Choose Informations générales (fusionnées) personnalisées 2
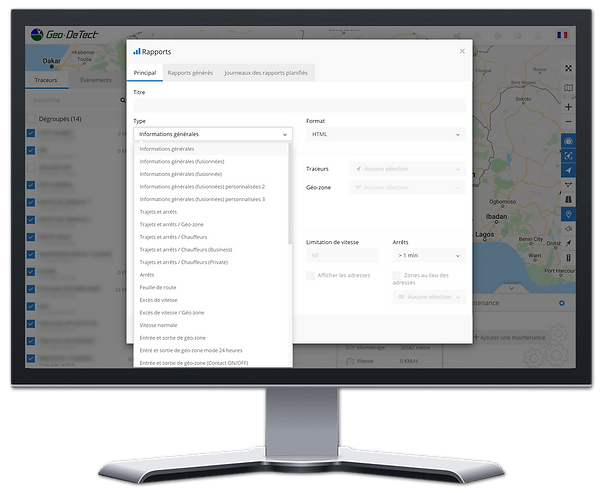 210,187
